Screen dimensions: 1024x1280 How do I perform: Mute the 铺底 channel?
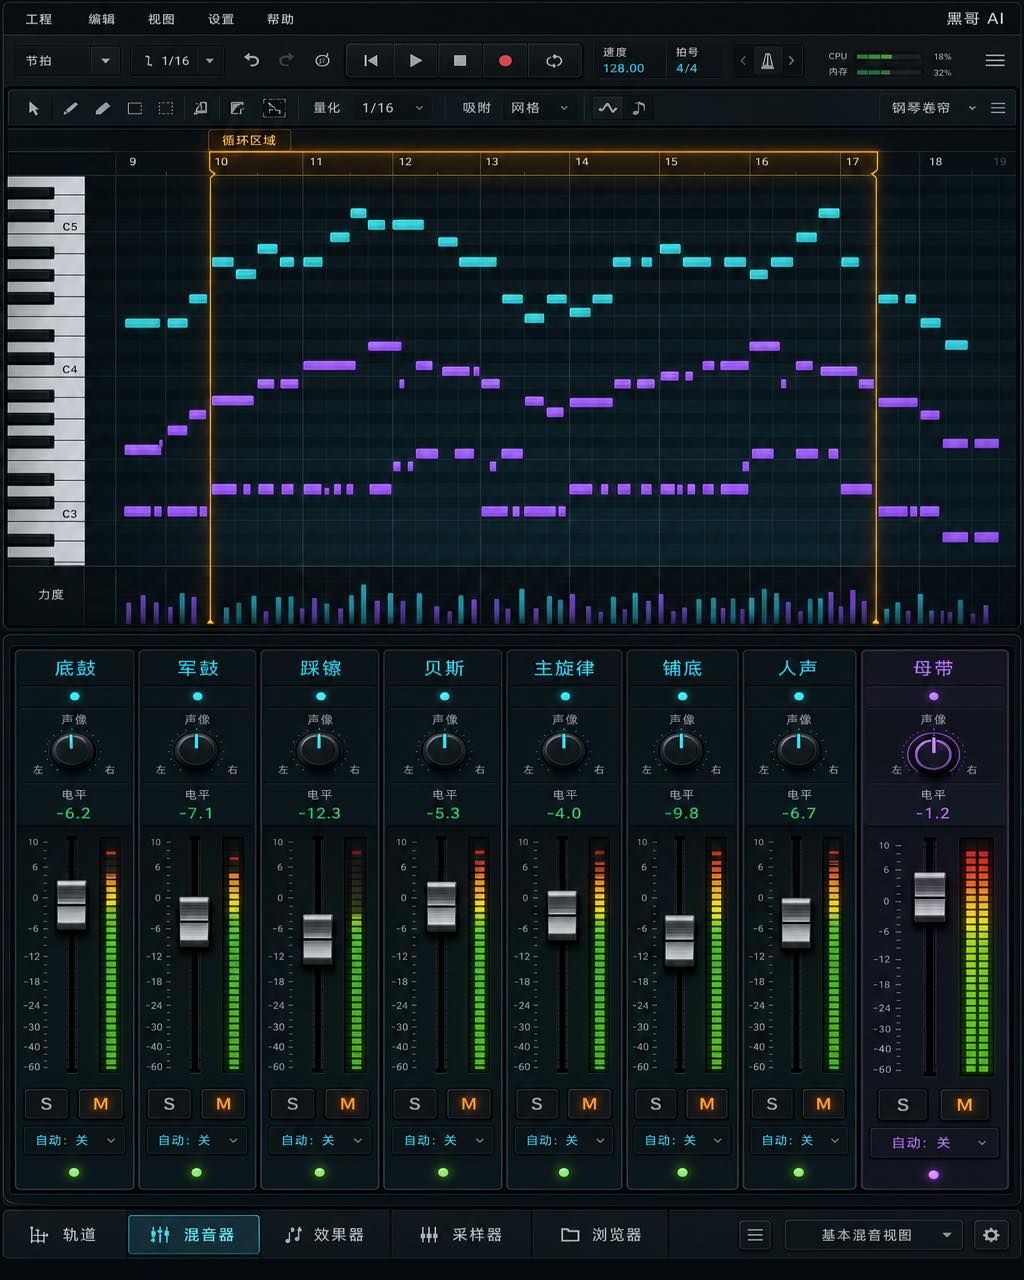click(707, 1104)
